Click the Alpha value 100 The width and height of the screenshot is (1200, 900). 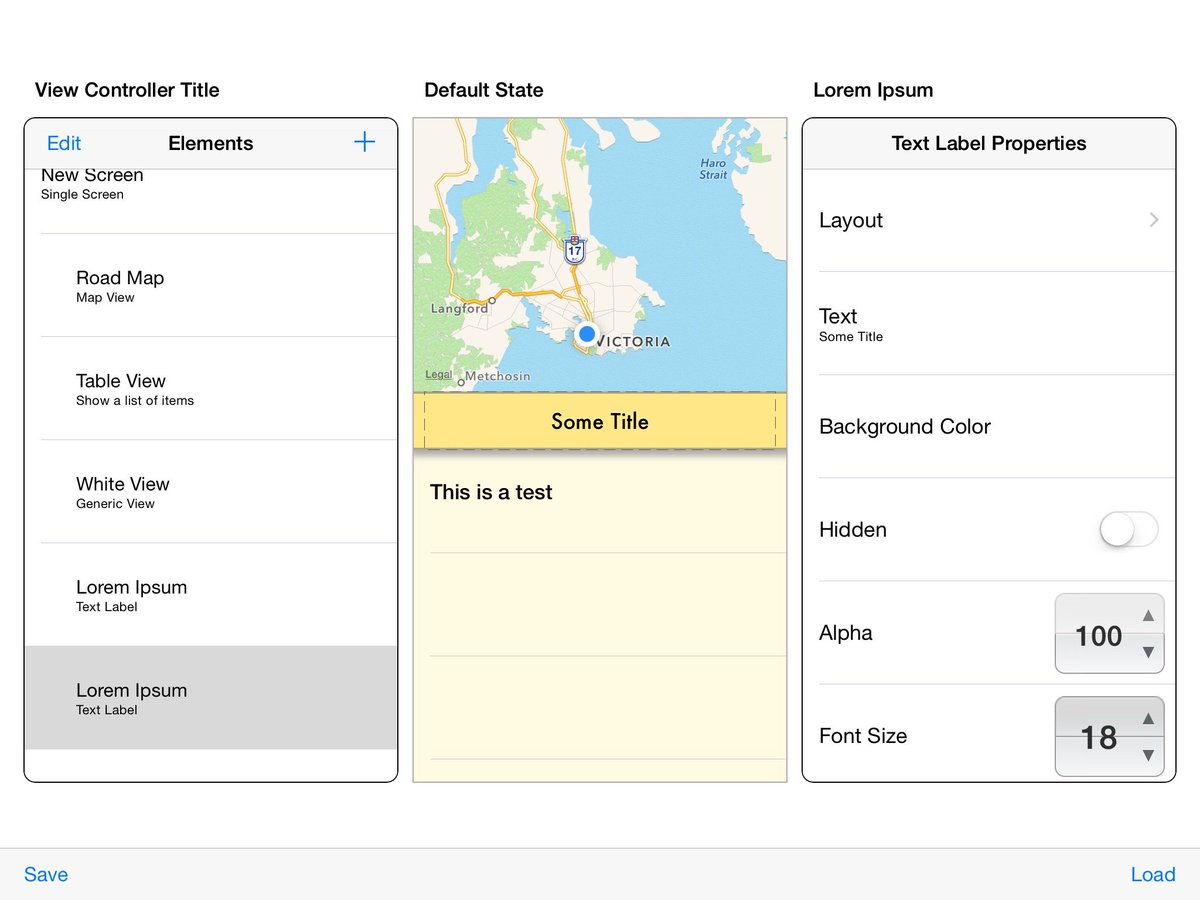click(1098, 636)
